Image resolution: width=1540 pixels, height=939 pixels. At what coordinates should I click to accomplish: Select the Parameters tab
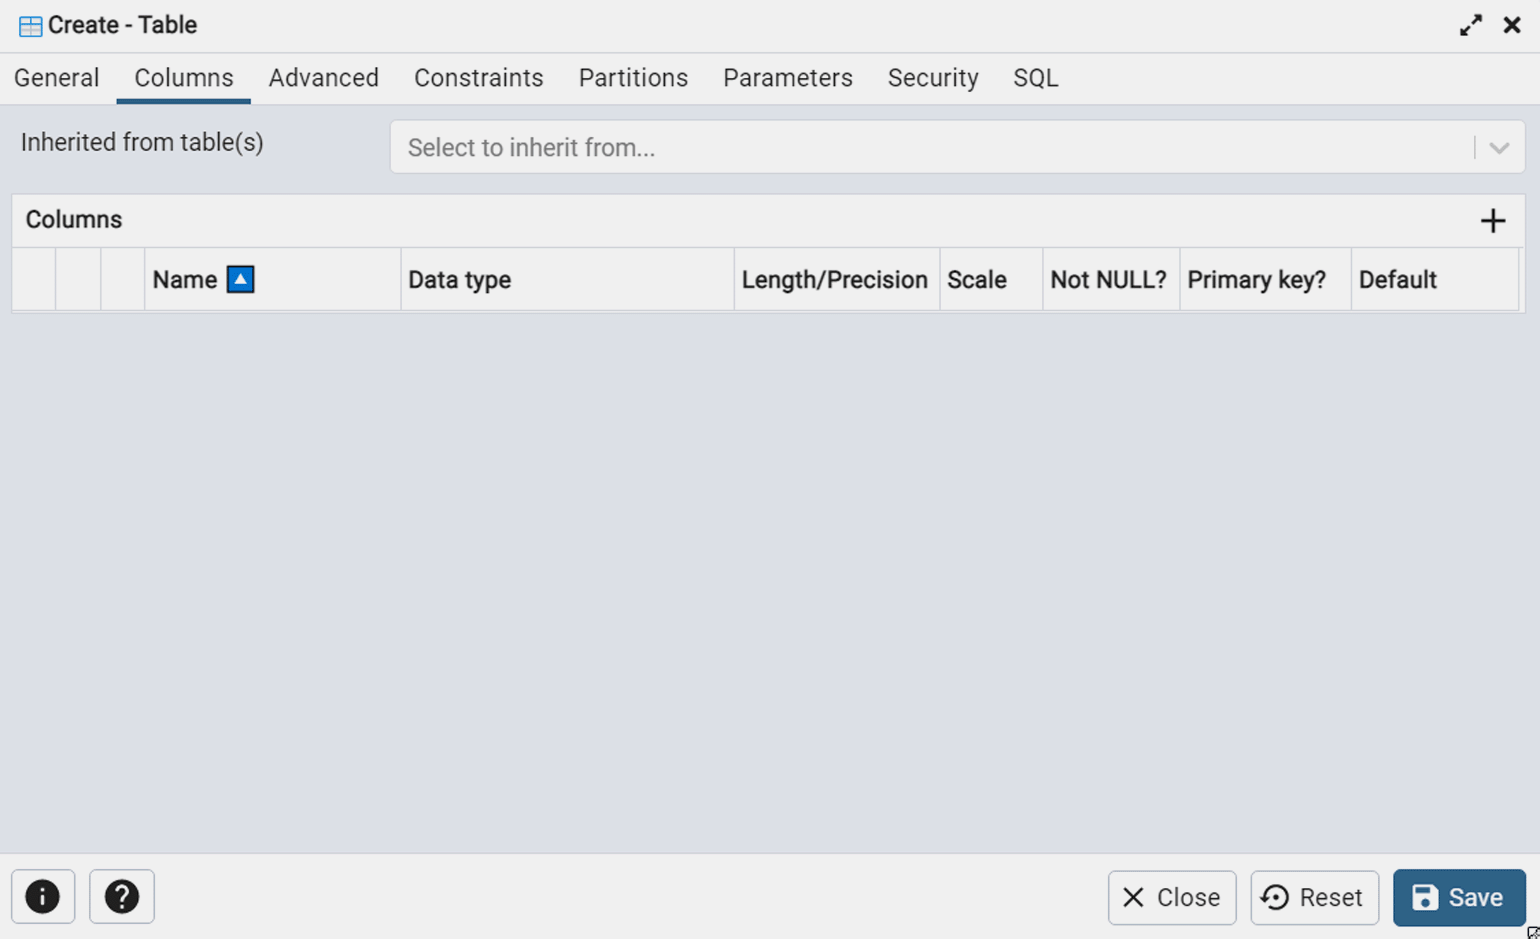click(x=788, y=78)
